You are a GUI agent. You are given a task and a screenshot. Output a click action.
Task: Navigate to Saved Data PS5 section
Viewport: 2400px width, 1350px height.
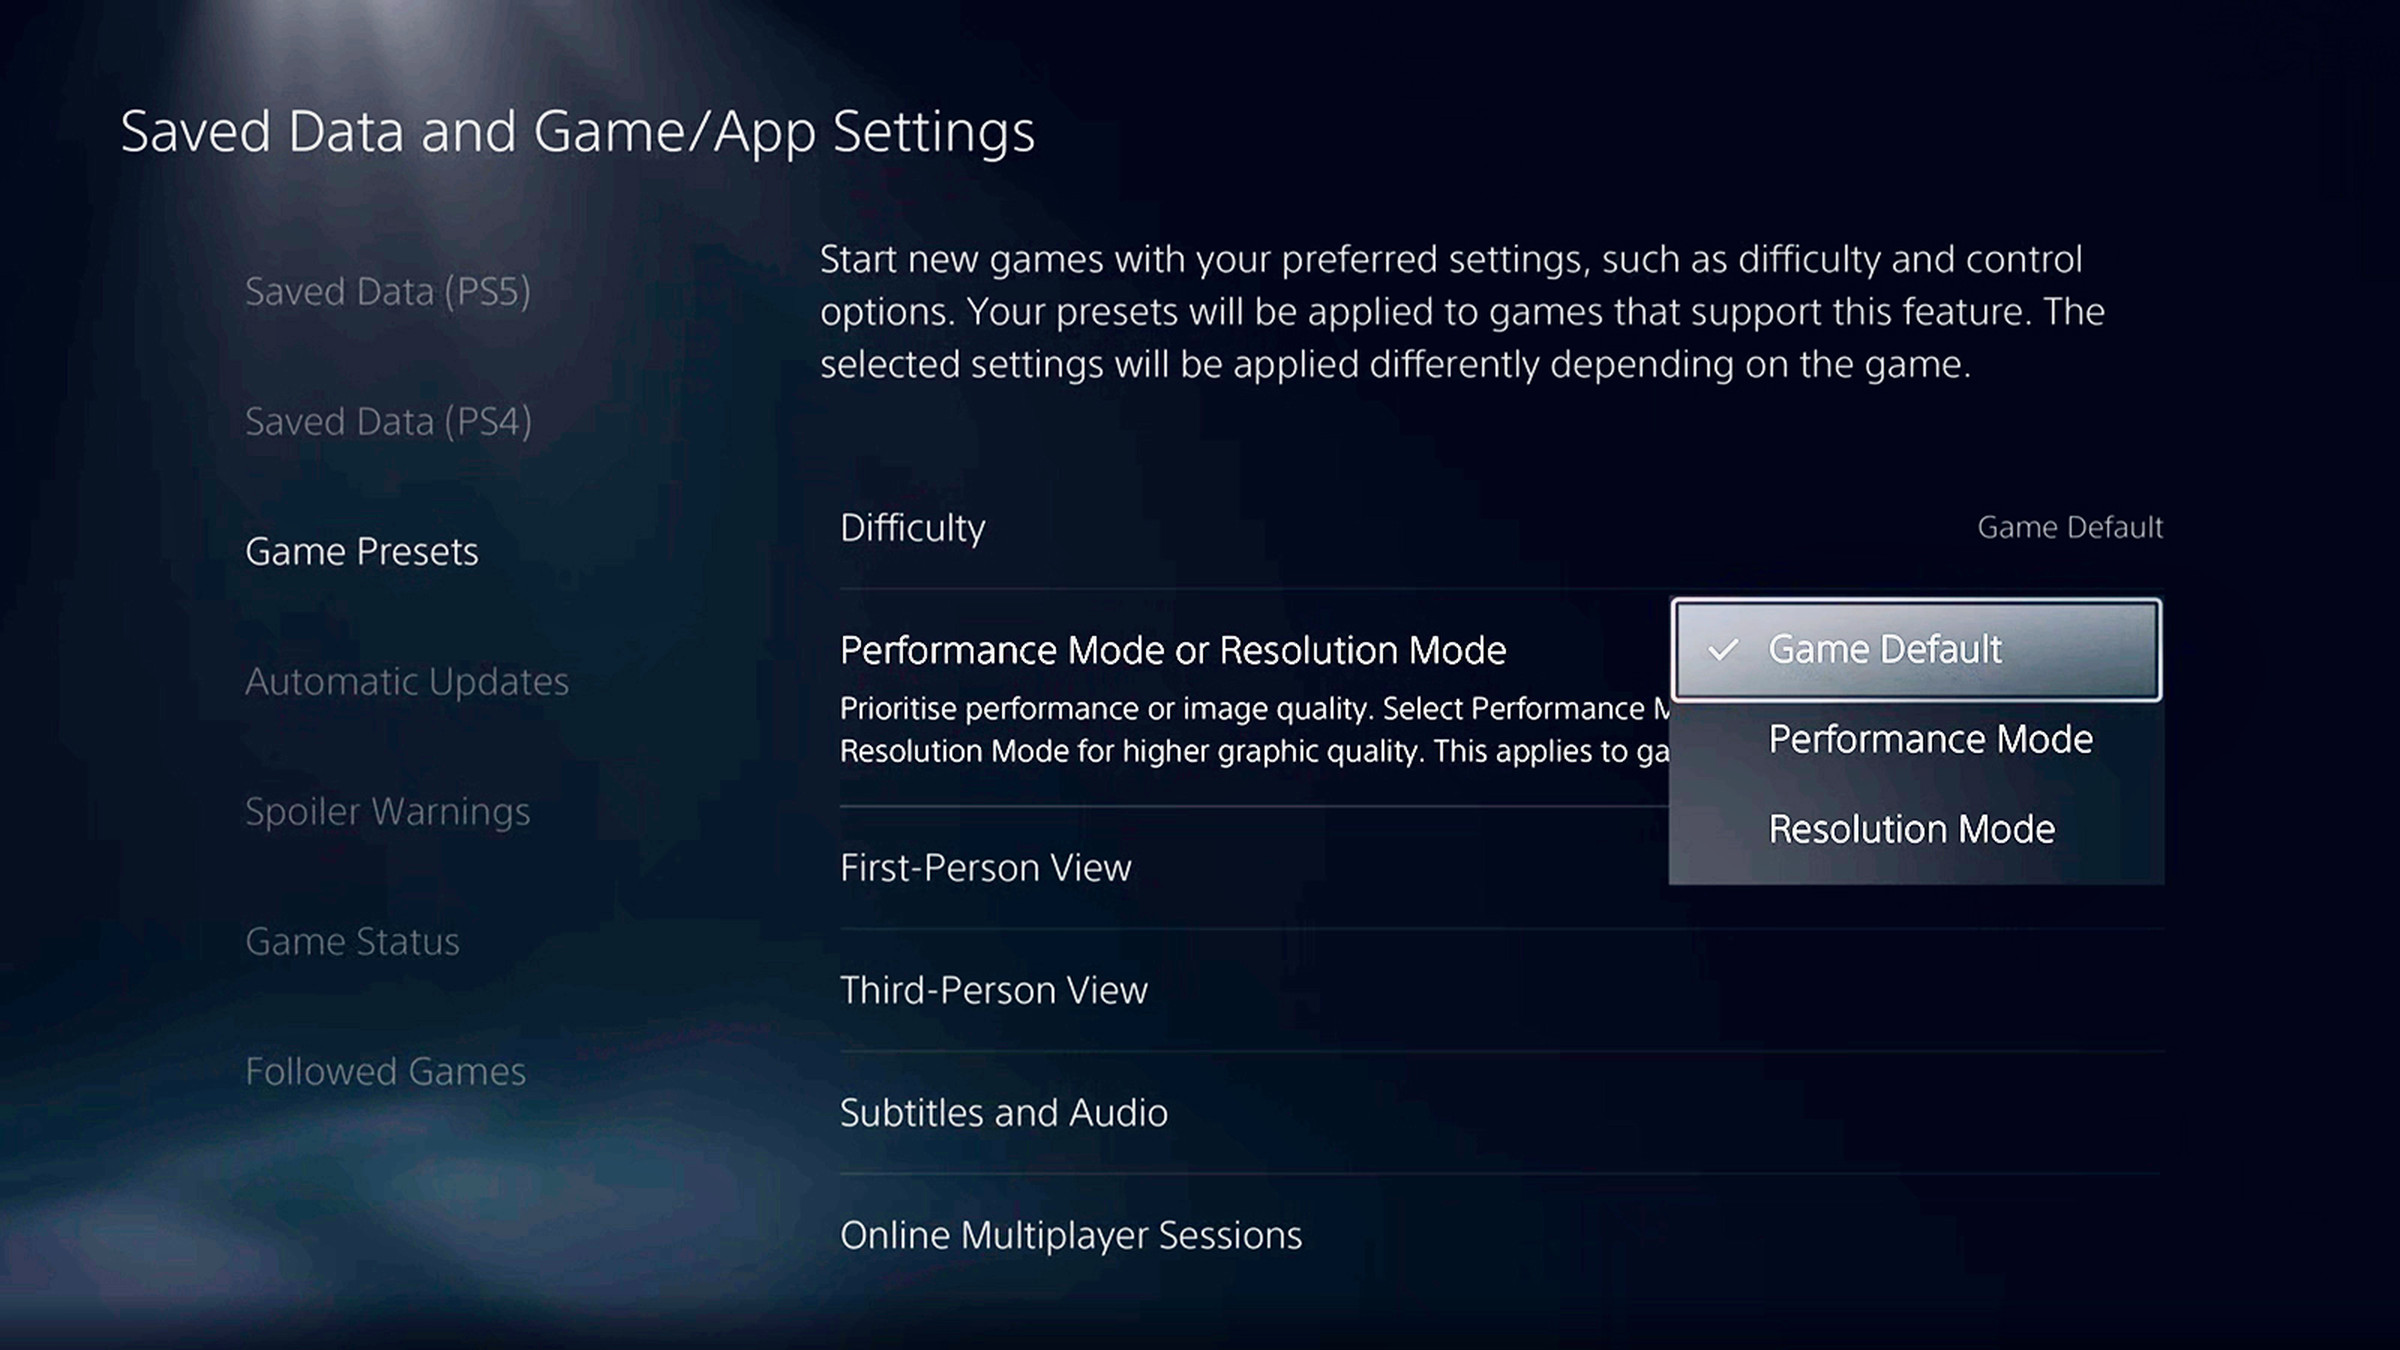[384, 290]
